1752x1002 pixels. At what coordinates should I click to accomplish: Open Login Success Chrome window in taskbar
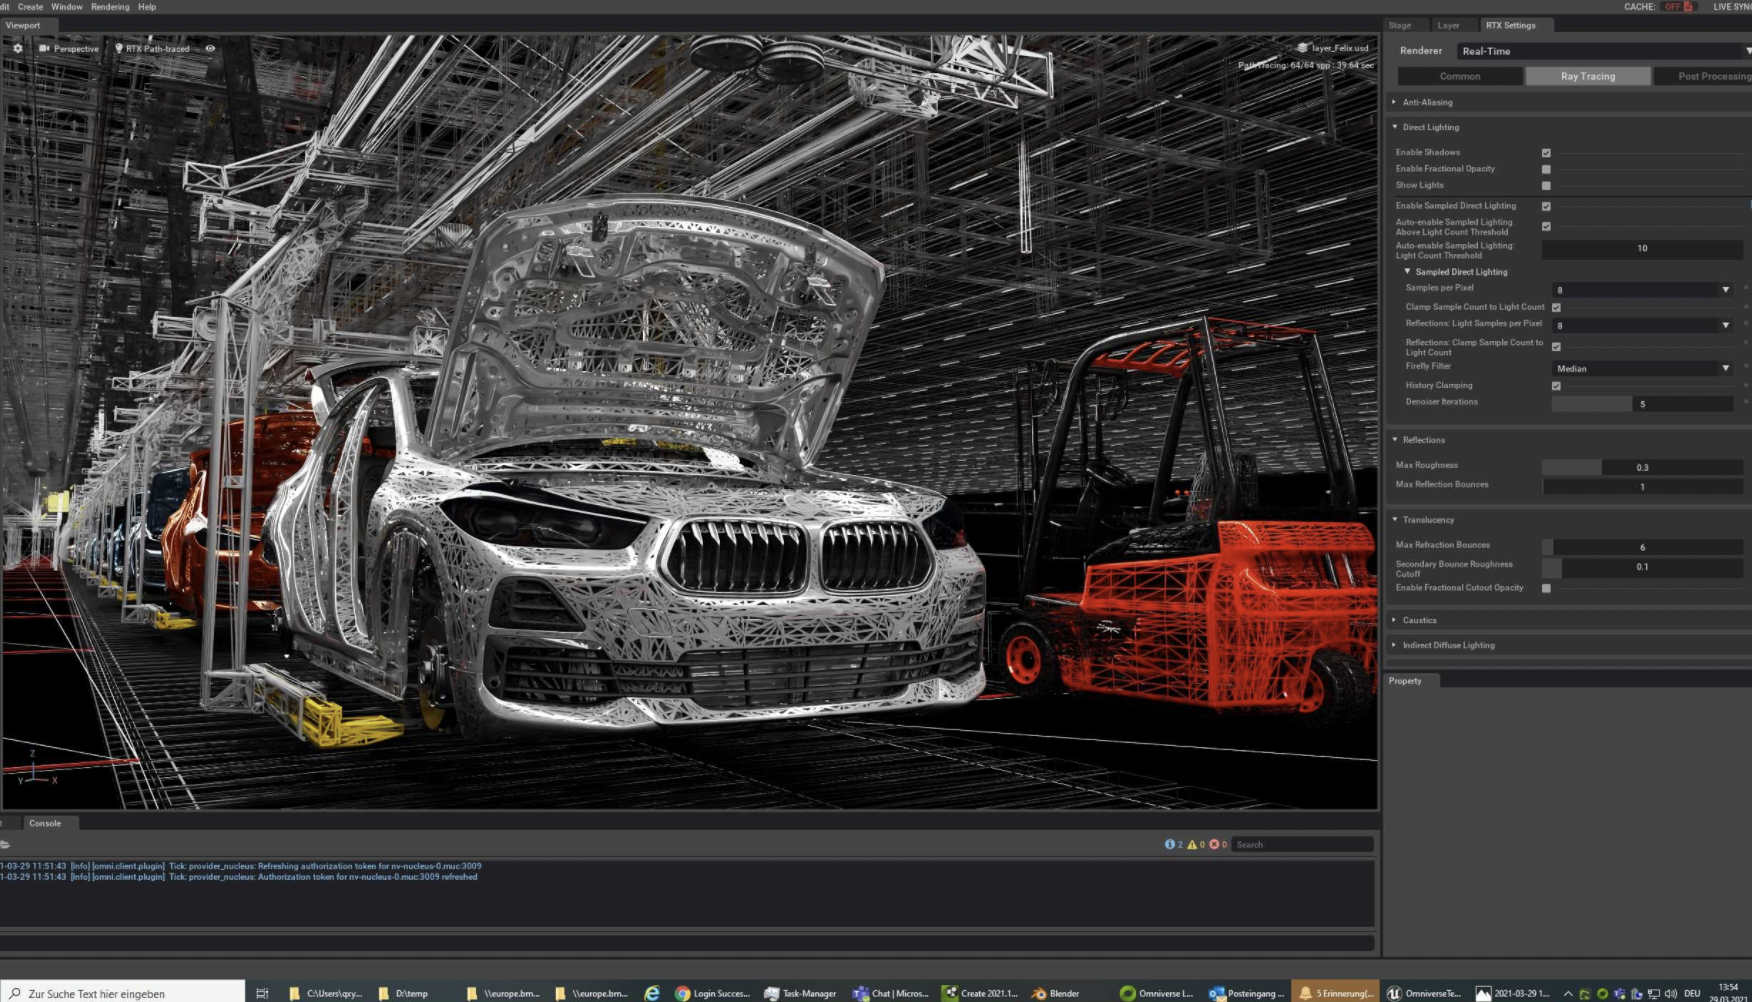tap(712, 993)
